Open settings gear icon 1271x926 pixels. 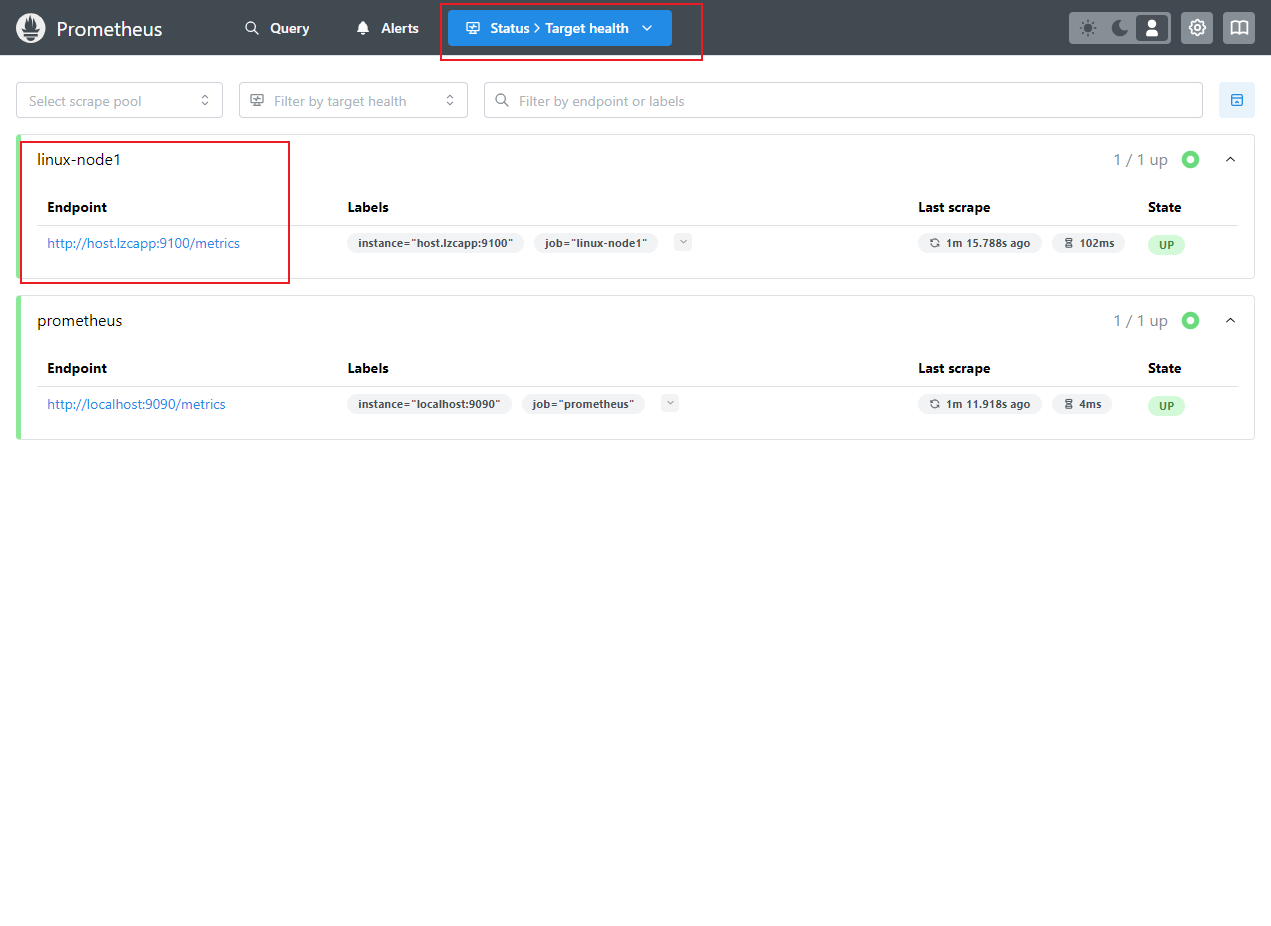(x=1197, y=28)
